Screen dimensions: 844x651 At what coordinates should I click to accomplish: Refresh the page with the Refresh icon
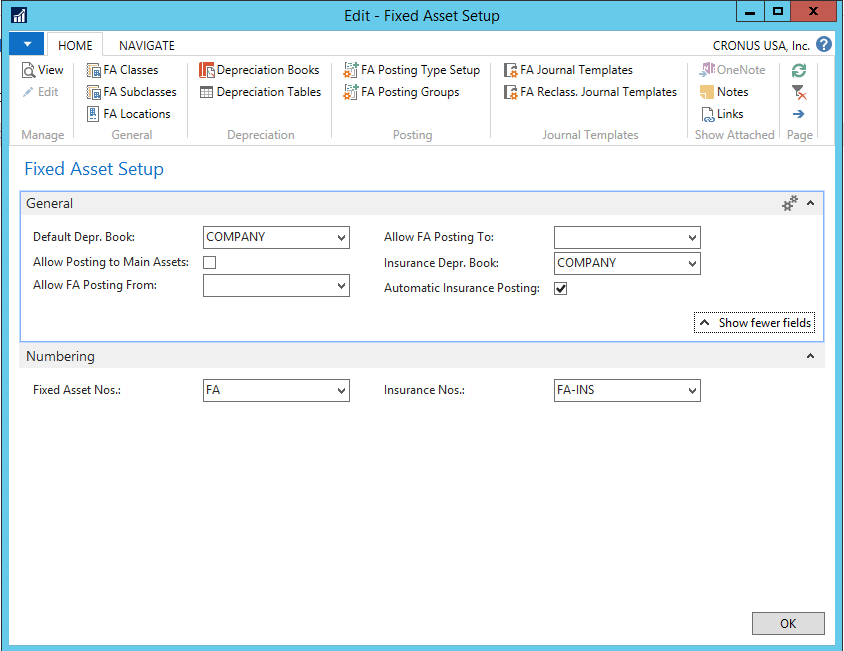[x=797, y=70]
